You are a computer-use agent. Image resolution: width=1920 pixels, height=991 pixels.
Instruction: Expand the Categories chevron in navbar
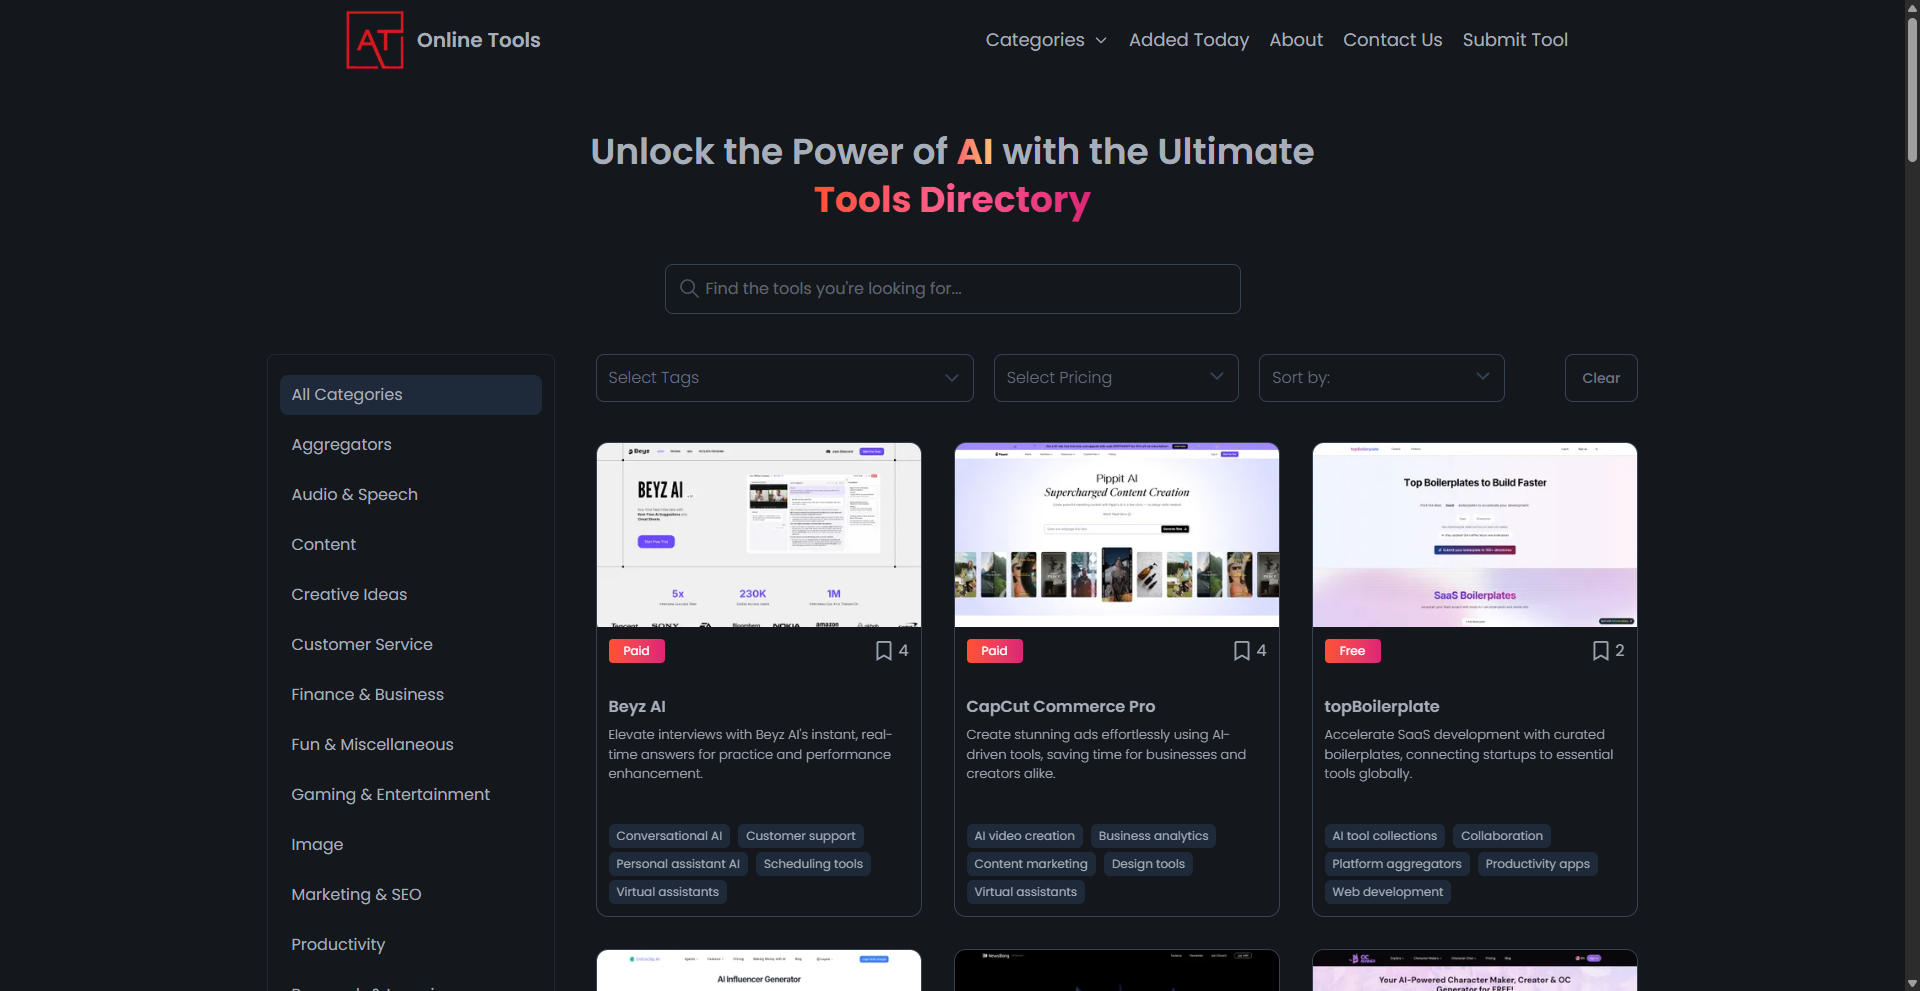point(1101,41)
